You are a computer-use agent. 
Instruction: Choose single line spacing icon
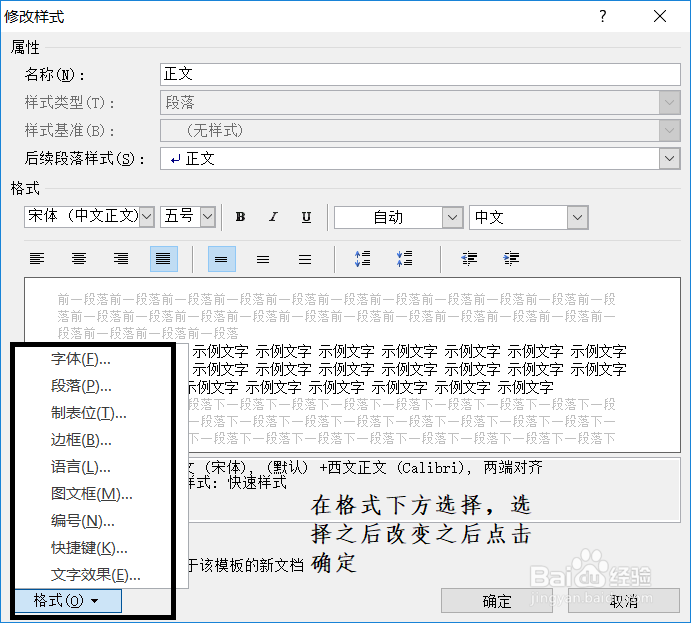pyautogui.click(x=221, y=259)
